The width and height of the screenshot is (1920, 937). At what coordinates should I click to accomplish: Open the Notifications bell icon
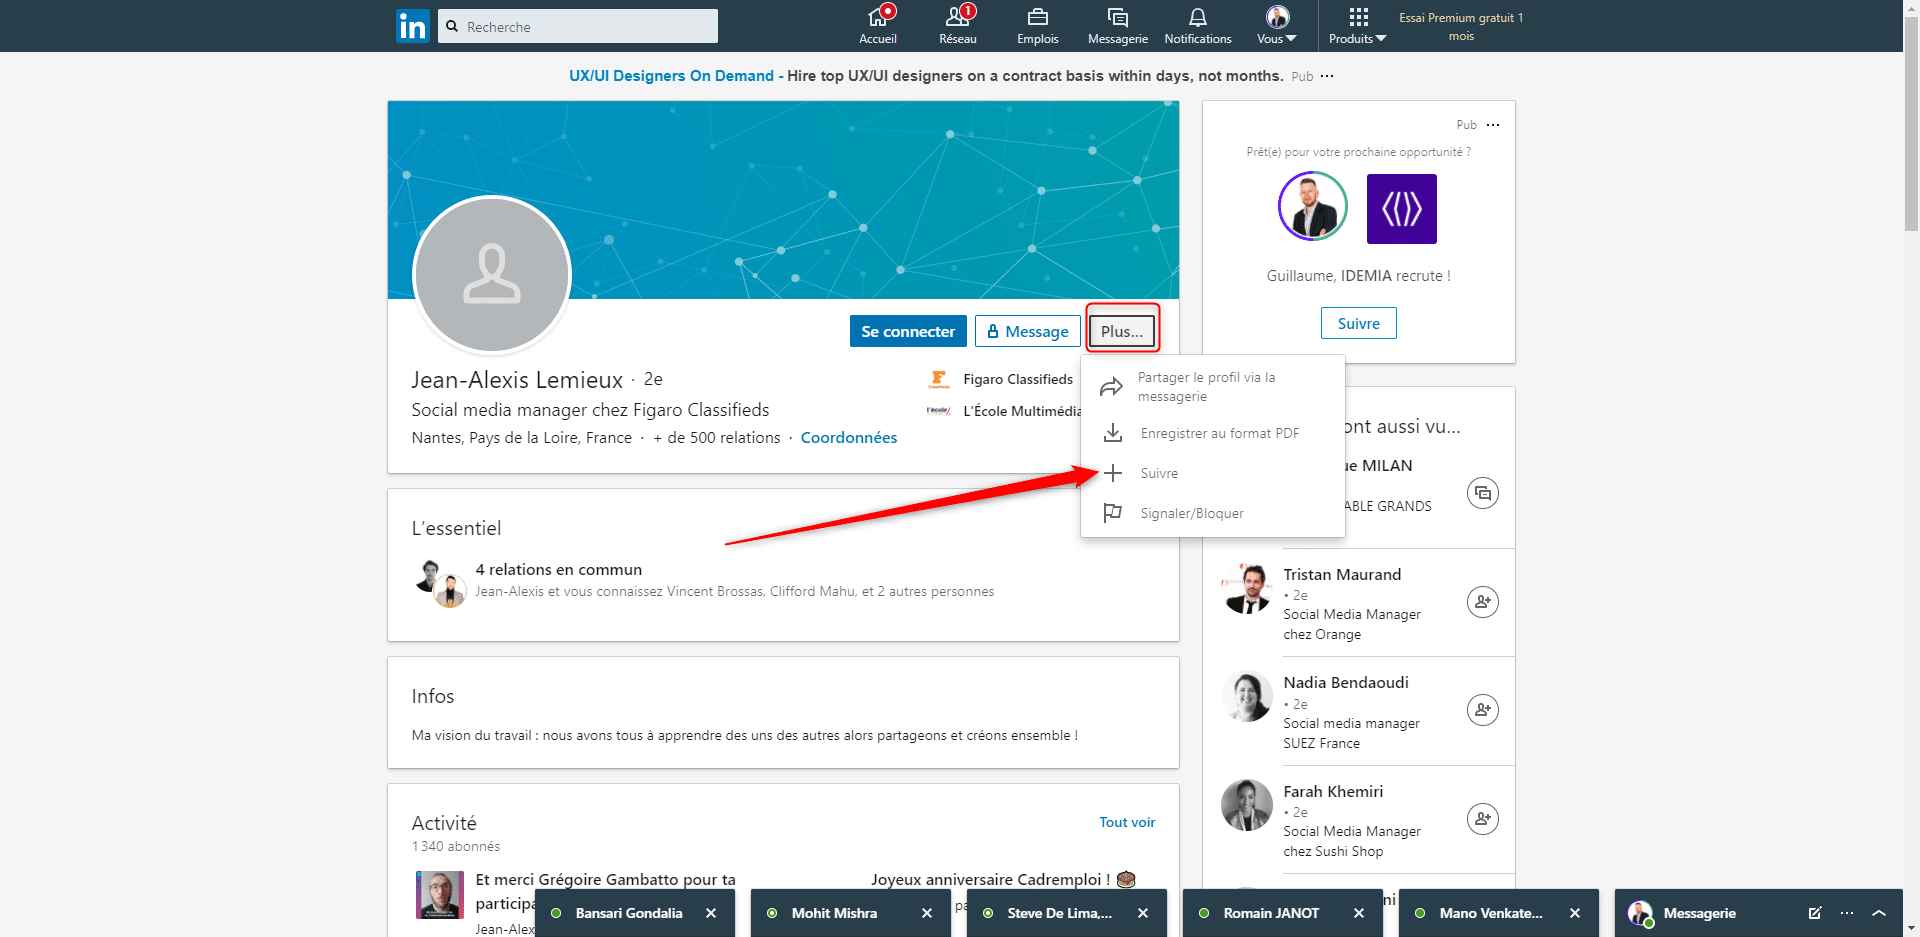click(x=1197, y=17)
